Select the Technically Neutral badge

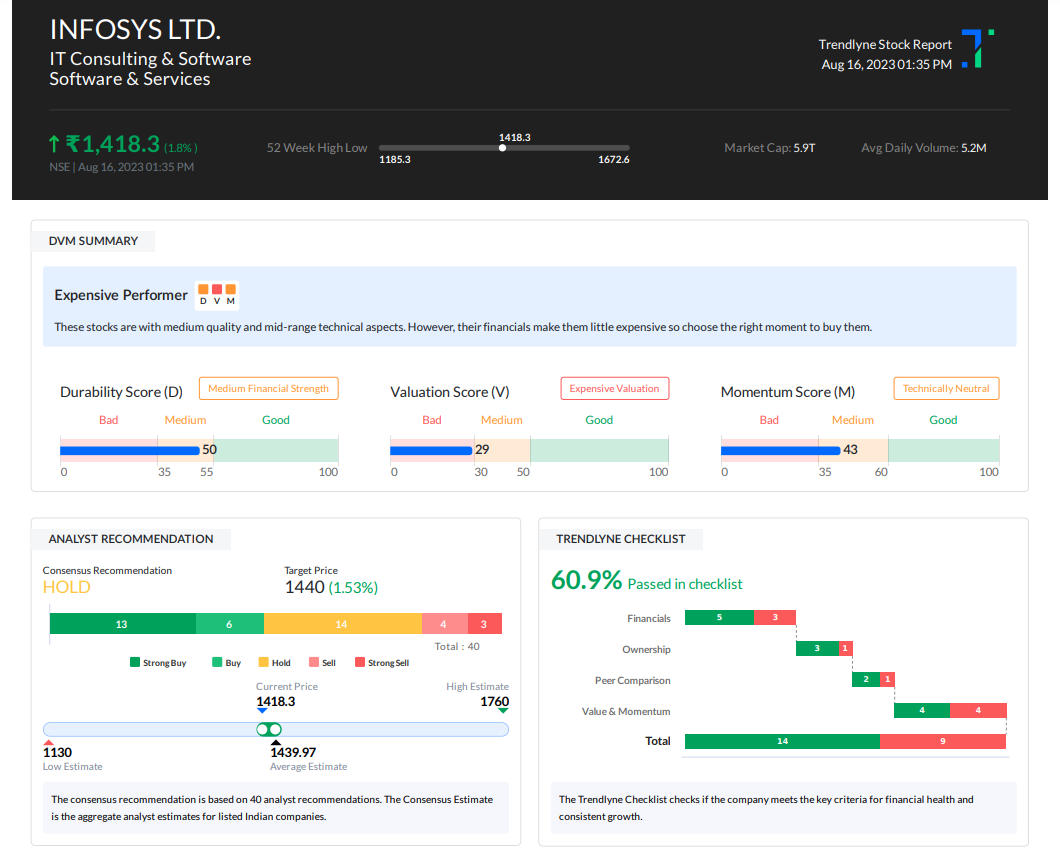tap(946, 389)
